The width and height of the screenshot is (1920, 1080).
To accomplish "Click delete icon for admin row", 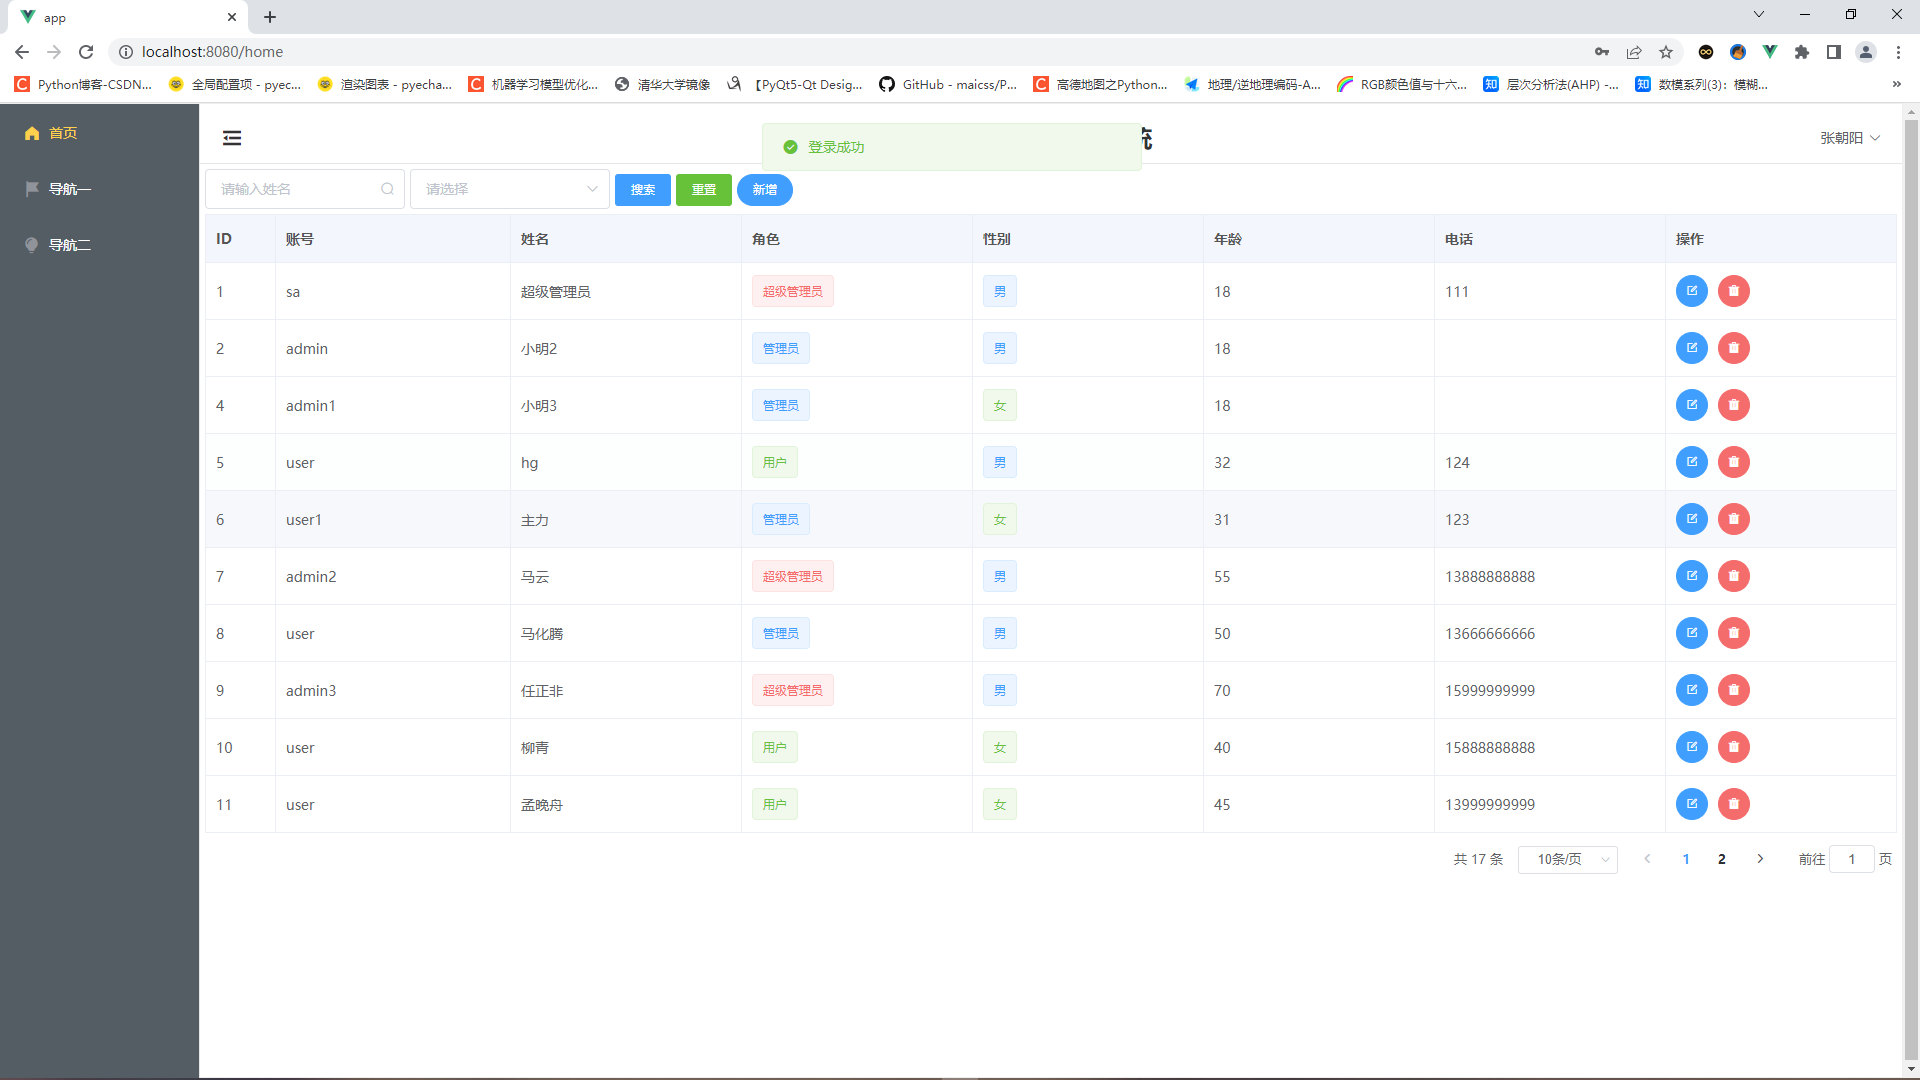I will 1733,348.
